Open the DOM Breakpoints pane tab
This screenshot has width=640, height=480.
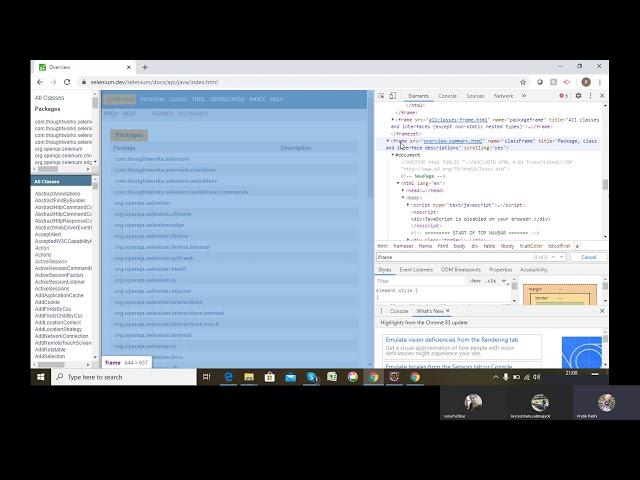[x=461, y=270]
